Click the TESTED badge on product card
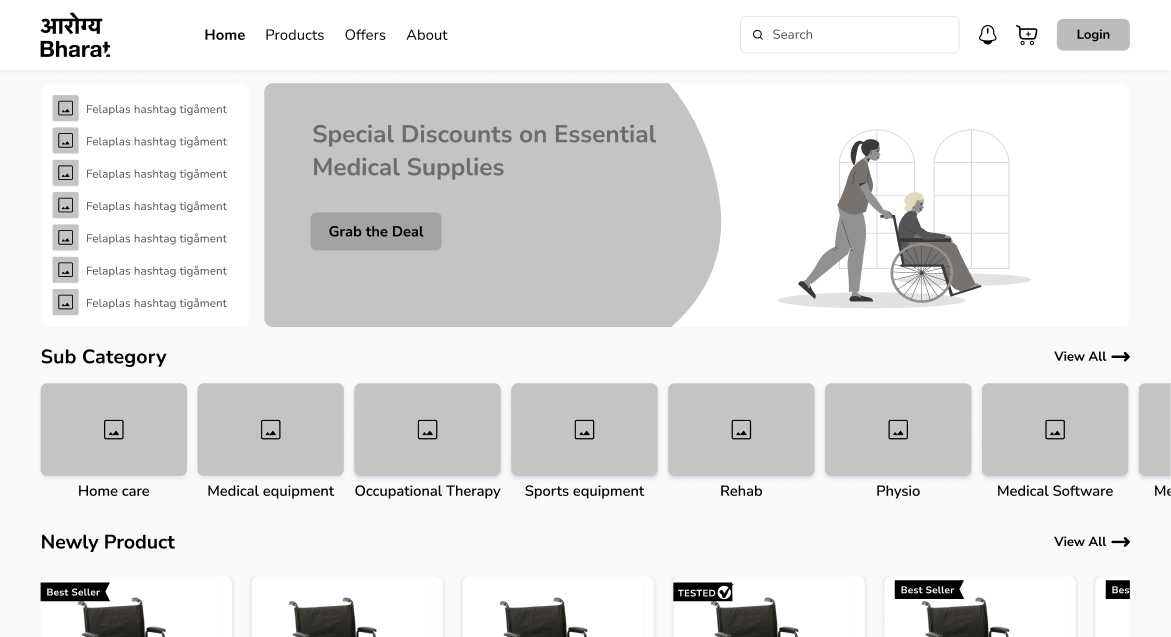The width and height of the screenshot is (1171, 637). pos(704,592)
